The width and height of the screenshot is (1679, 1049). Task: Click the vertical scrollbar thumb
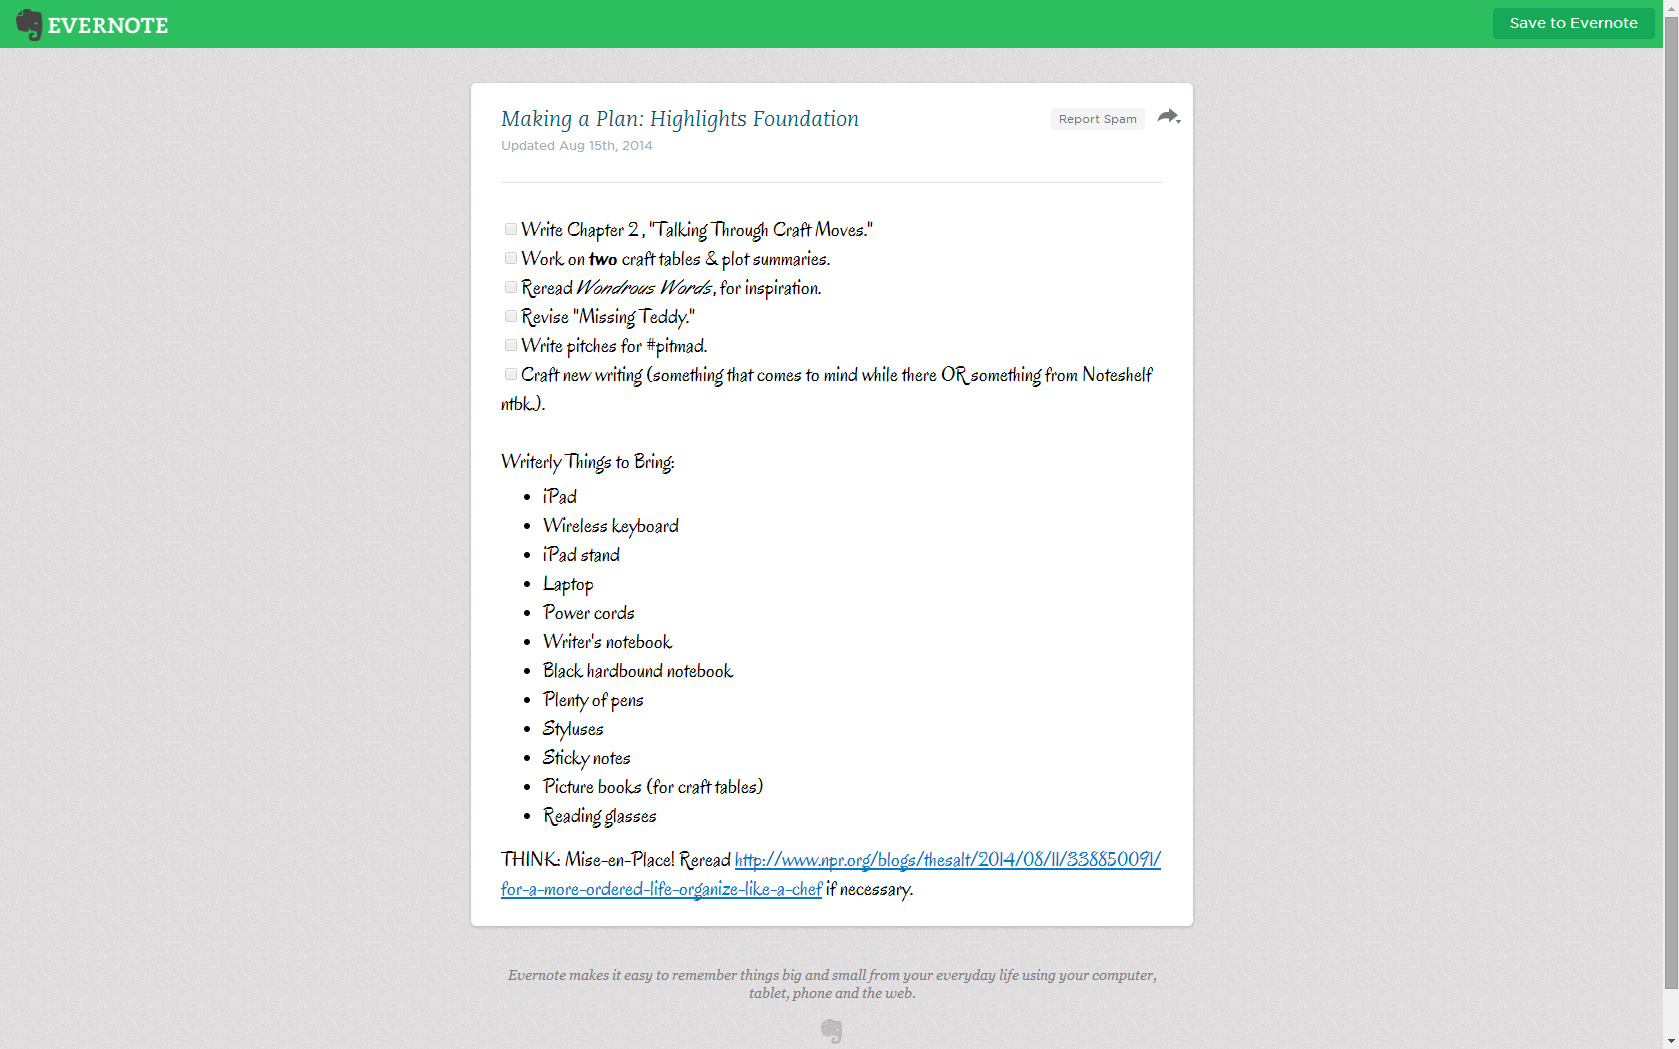[1671, 500]
